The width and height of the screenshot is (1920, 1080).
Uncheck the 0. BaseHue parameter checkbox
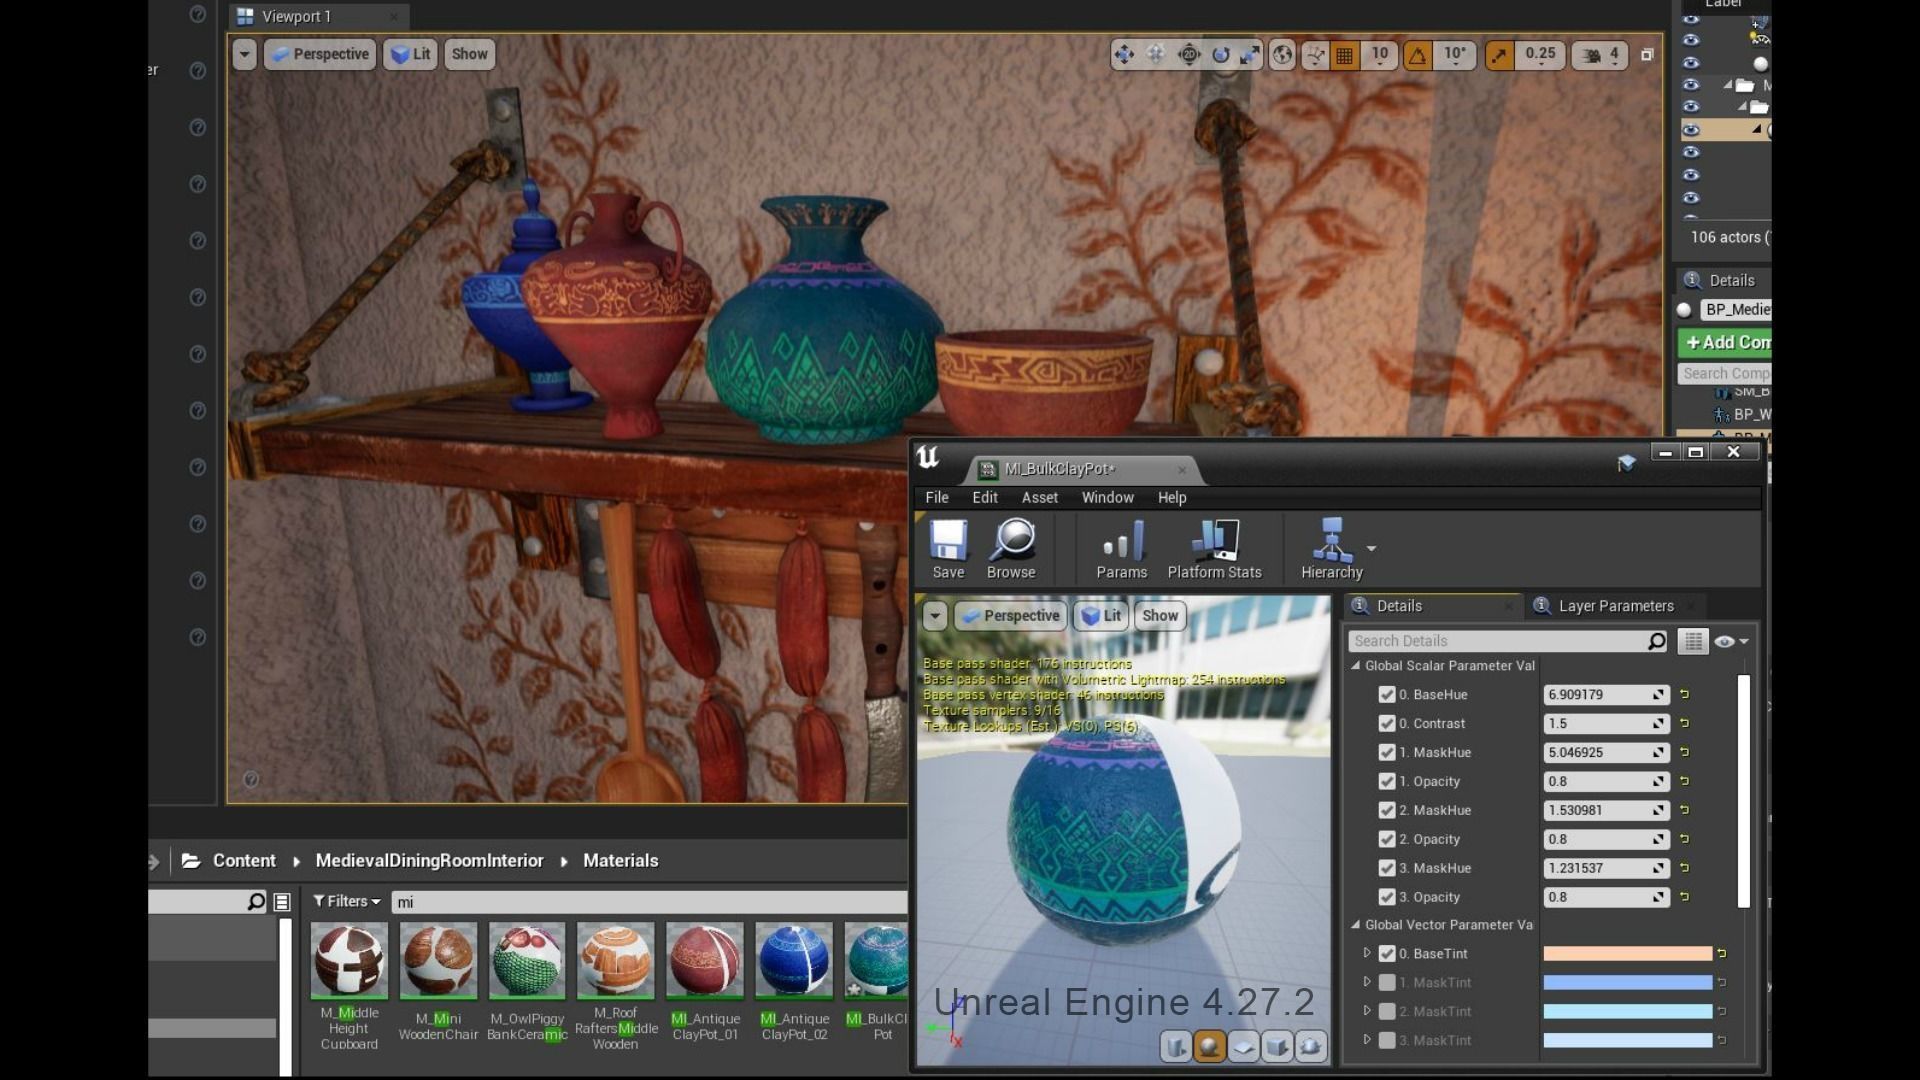tap(1387, 694)
